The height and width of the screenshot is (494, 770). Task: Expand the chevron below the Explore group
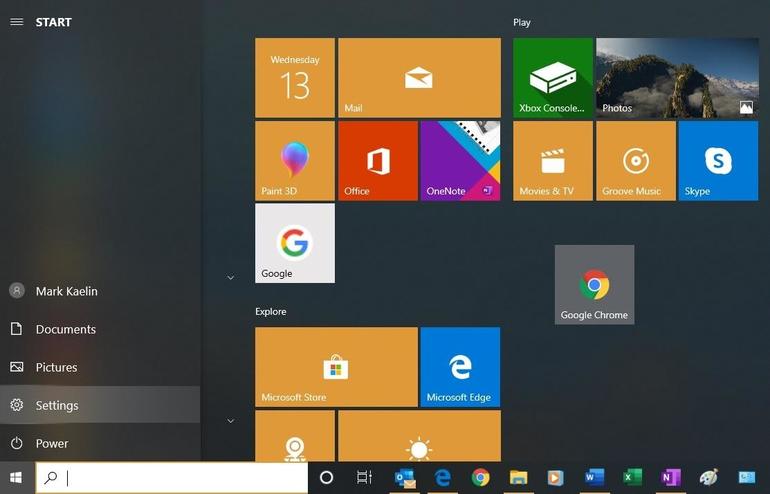[x=230, y=421]
